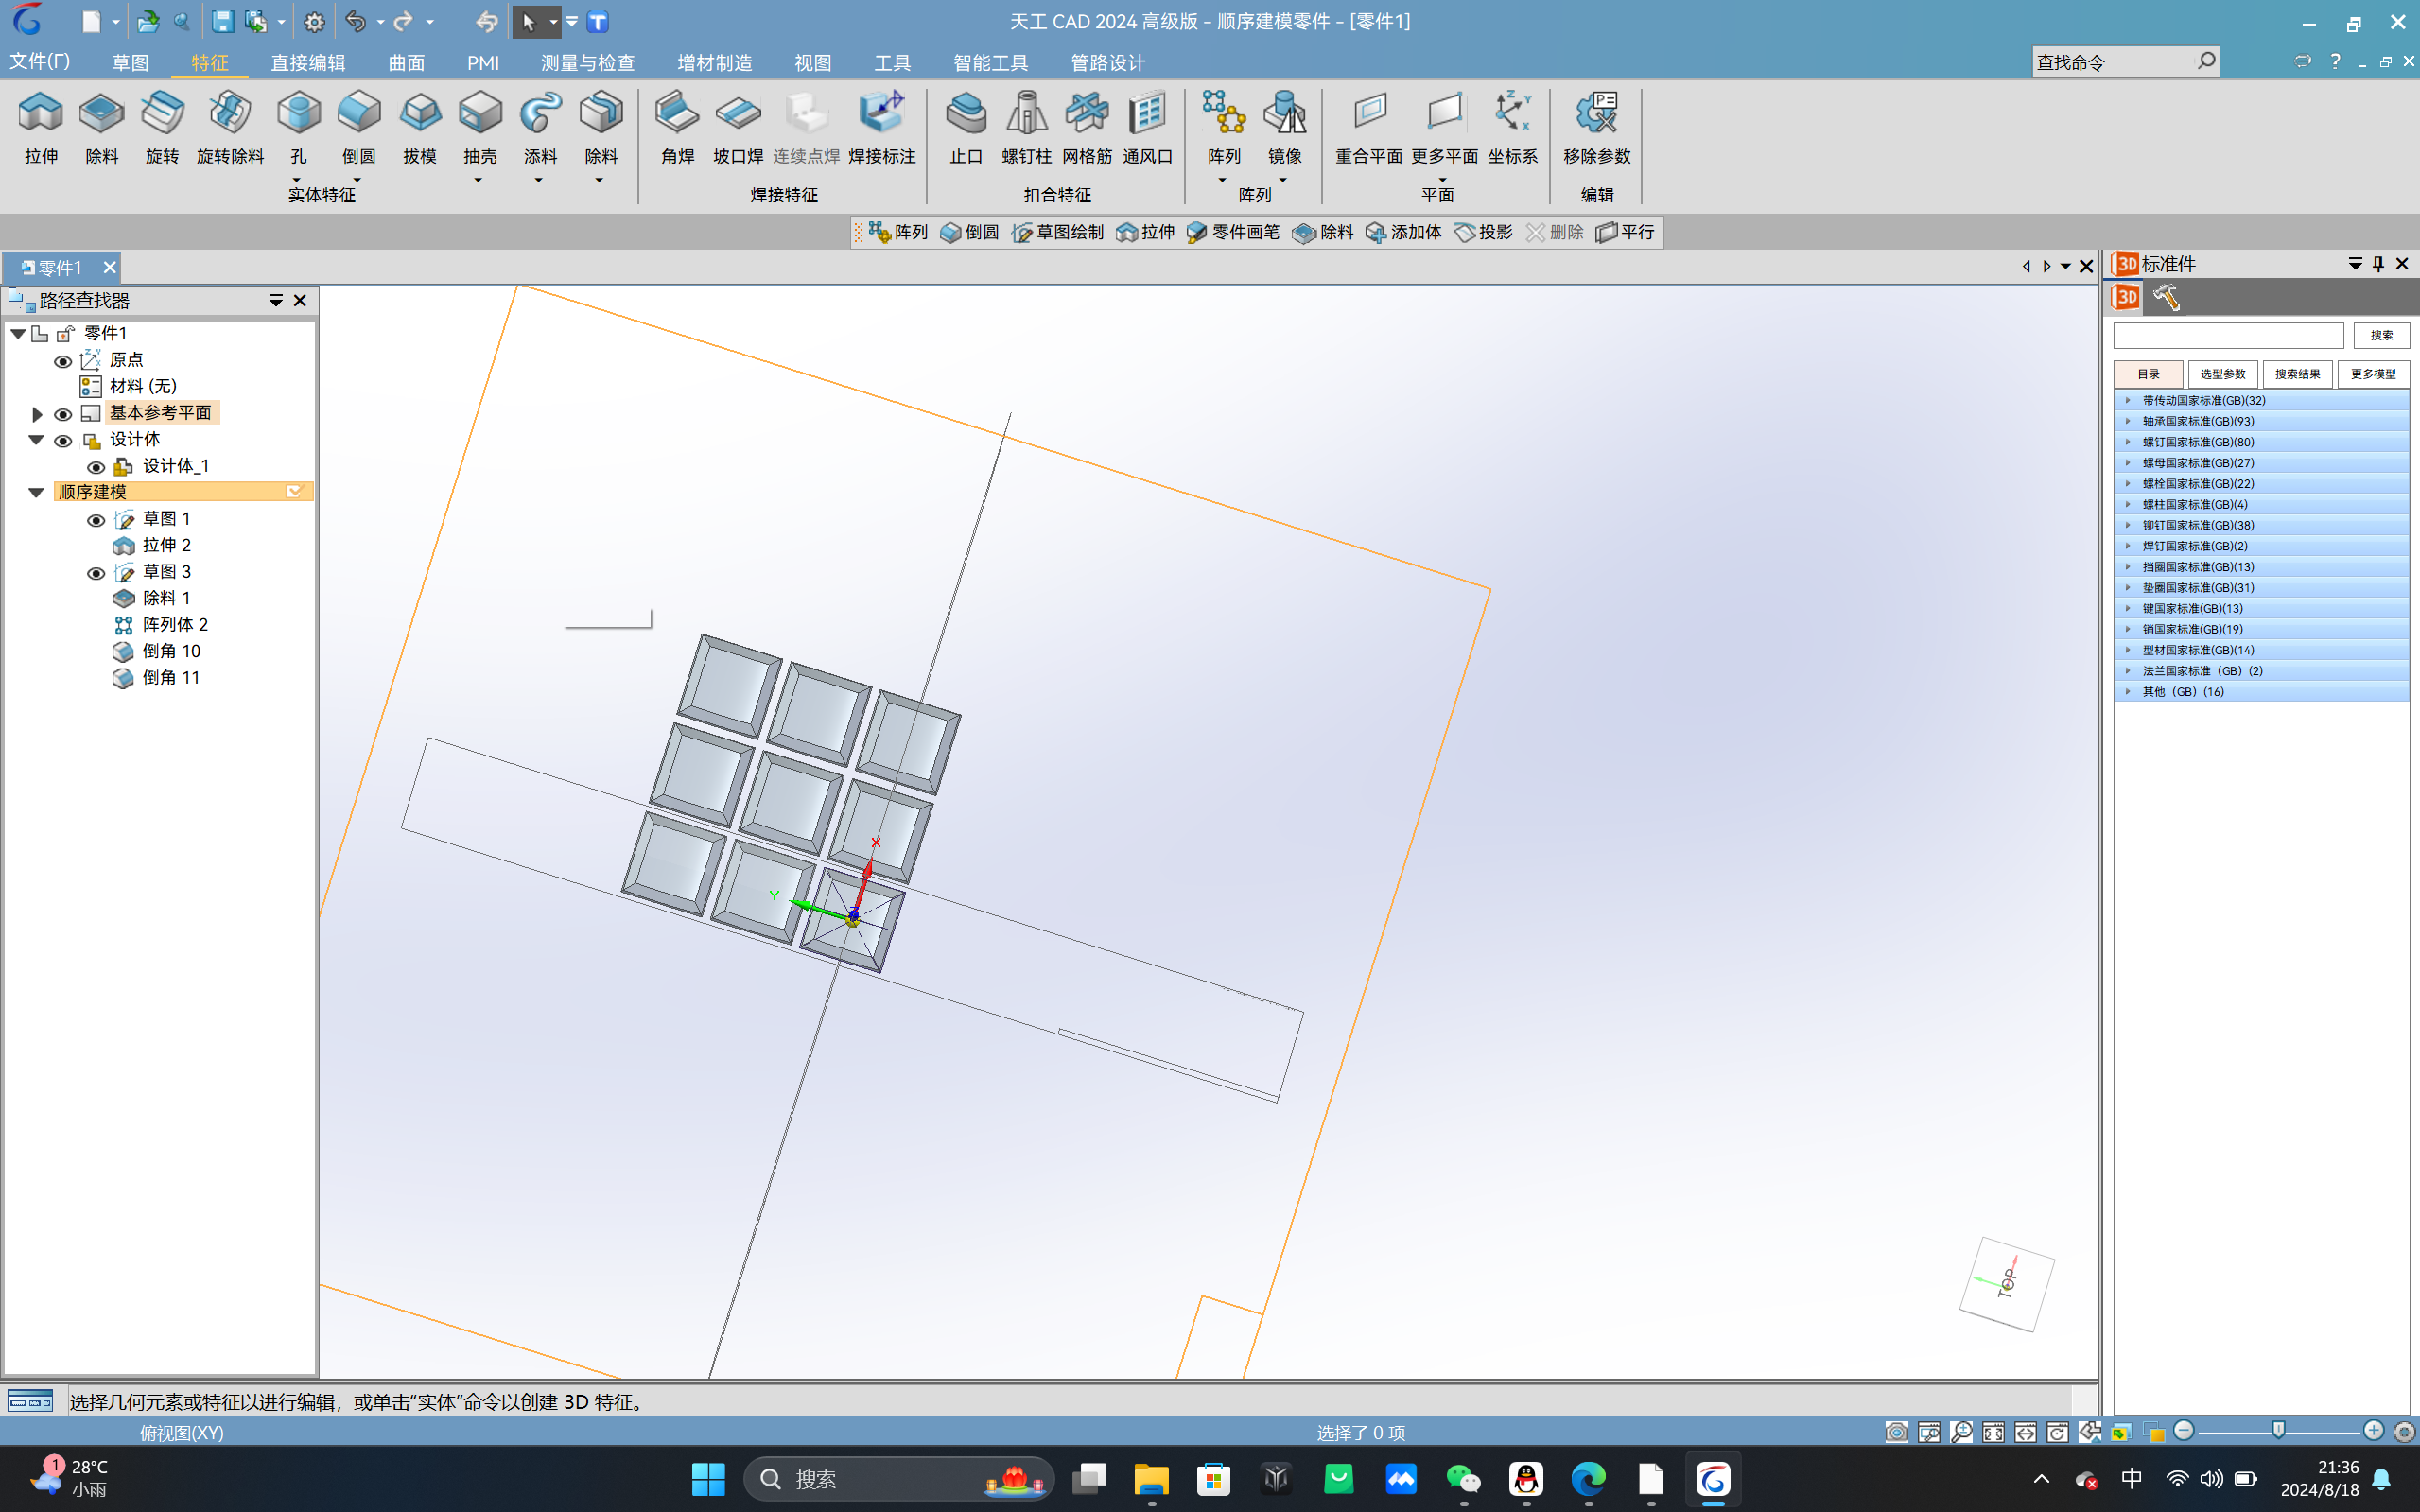The width and height of the screenshot is (2420, 1512).
Task: Select the 重合平面 coincident plane tool
Action: [x=1369, y=127]
